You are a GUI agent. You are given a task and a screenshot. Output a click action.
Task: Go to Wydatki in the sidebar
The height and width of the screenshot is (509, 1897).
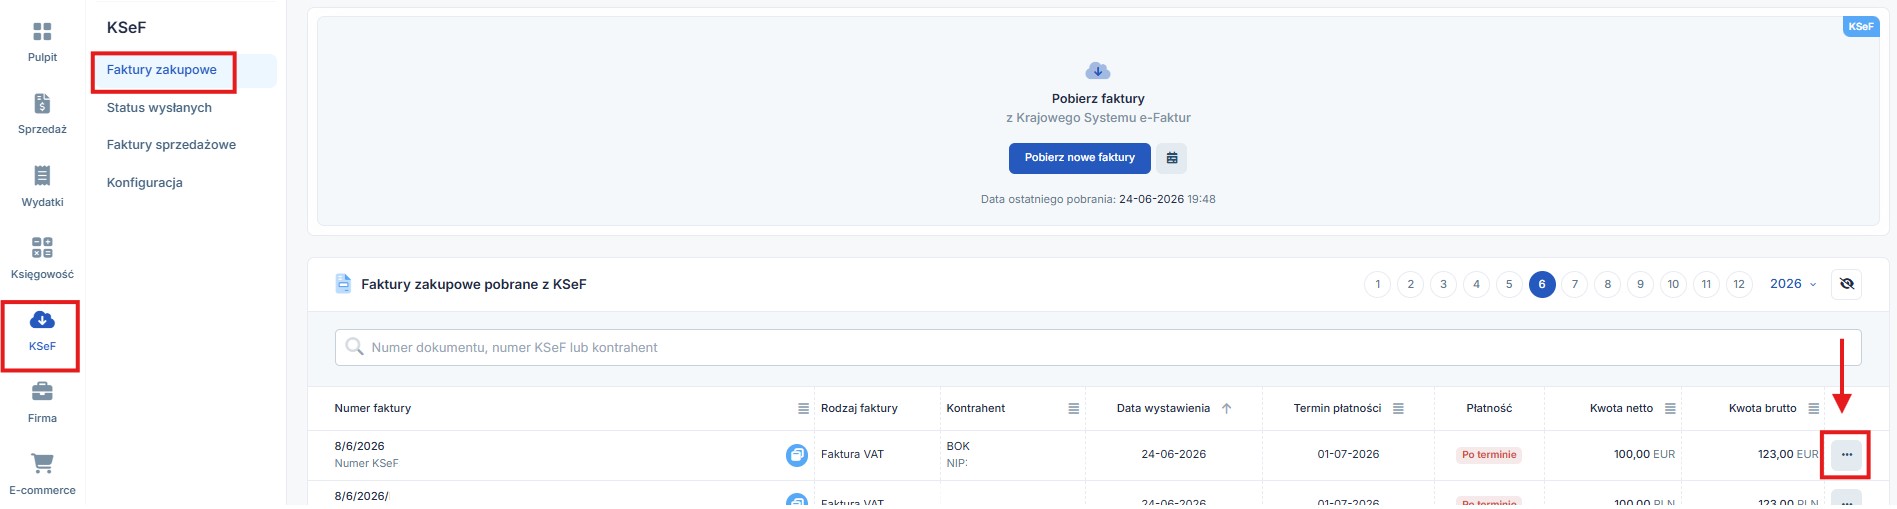42,176
